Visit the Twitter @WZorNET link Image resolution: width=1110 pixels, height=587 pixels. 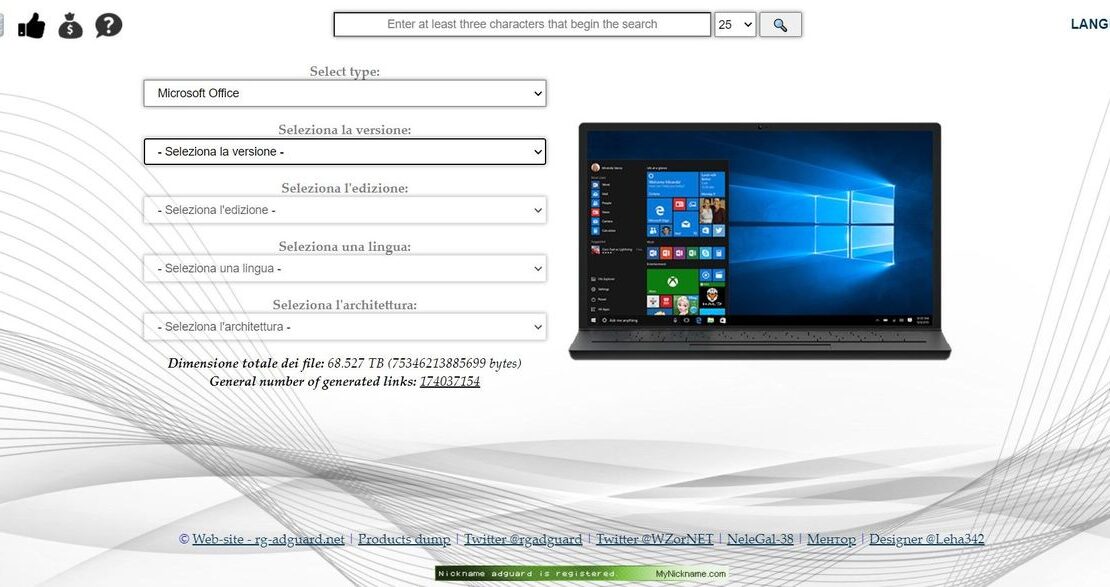click(x=655, y=539)
